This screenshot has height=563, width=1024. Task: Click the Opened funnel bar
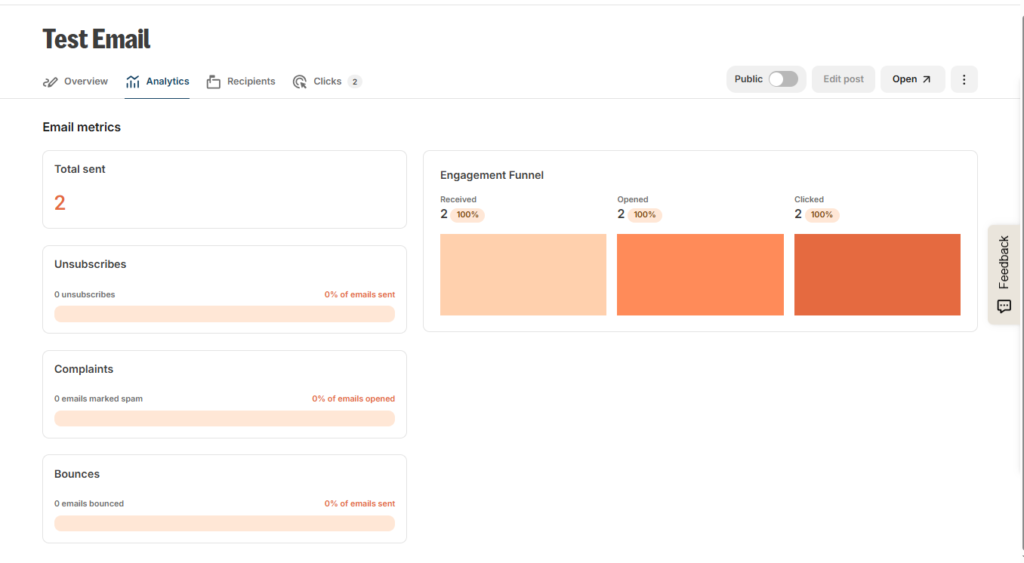(x=700, y=275)
